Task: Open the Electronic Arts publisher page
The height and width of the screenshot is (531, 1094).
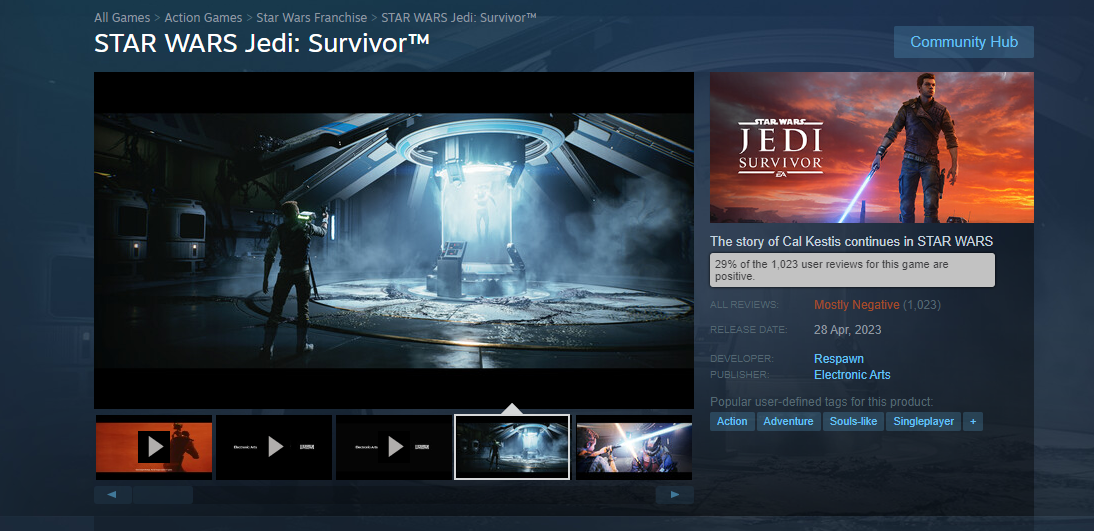Action: 852,375
